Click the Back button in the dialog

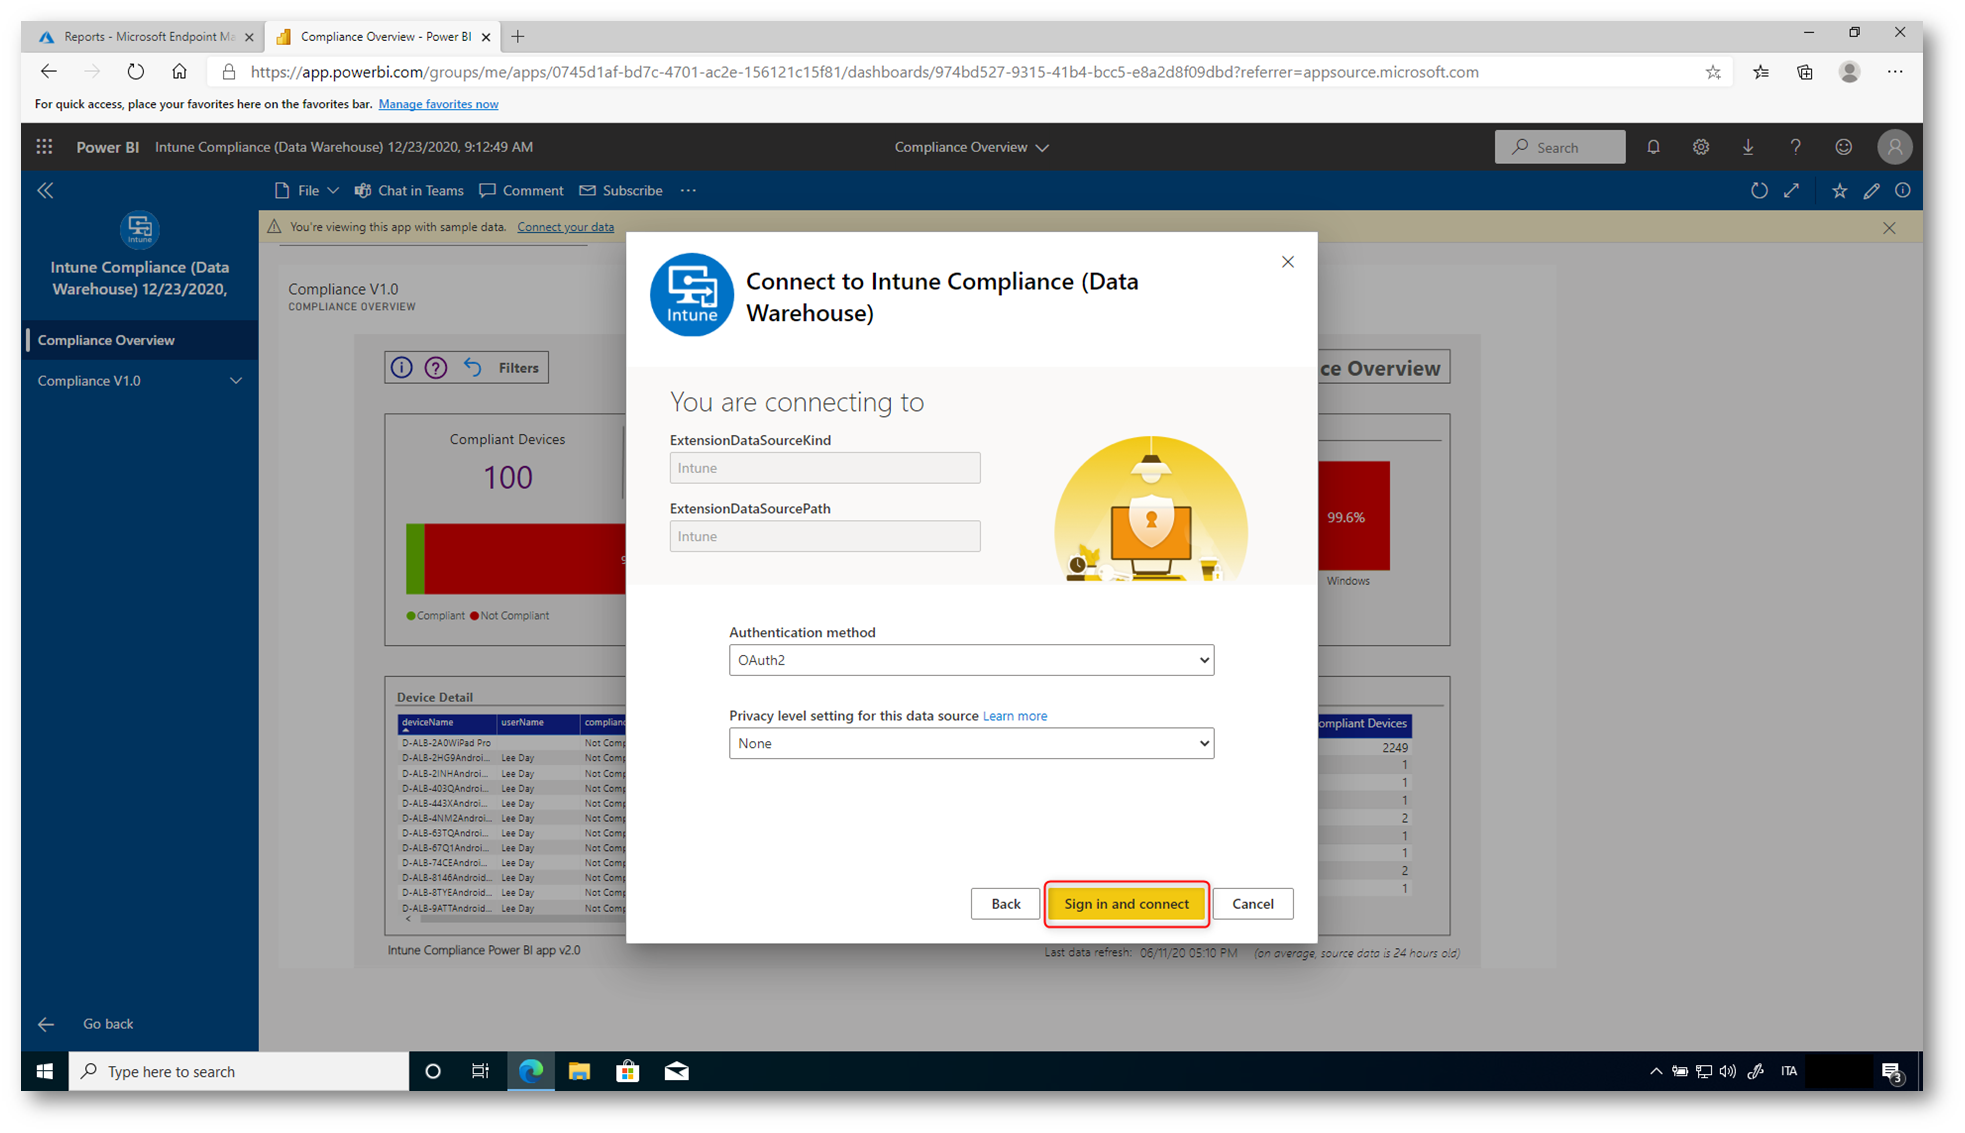point(1005,904)
